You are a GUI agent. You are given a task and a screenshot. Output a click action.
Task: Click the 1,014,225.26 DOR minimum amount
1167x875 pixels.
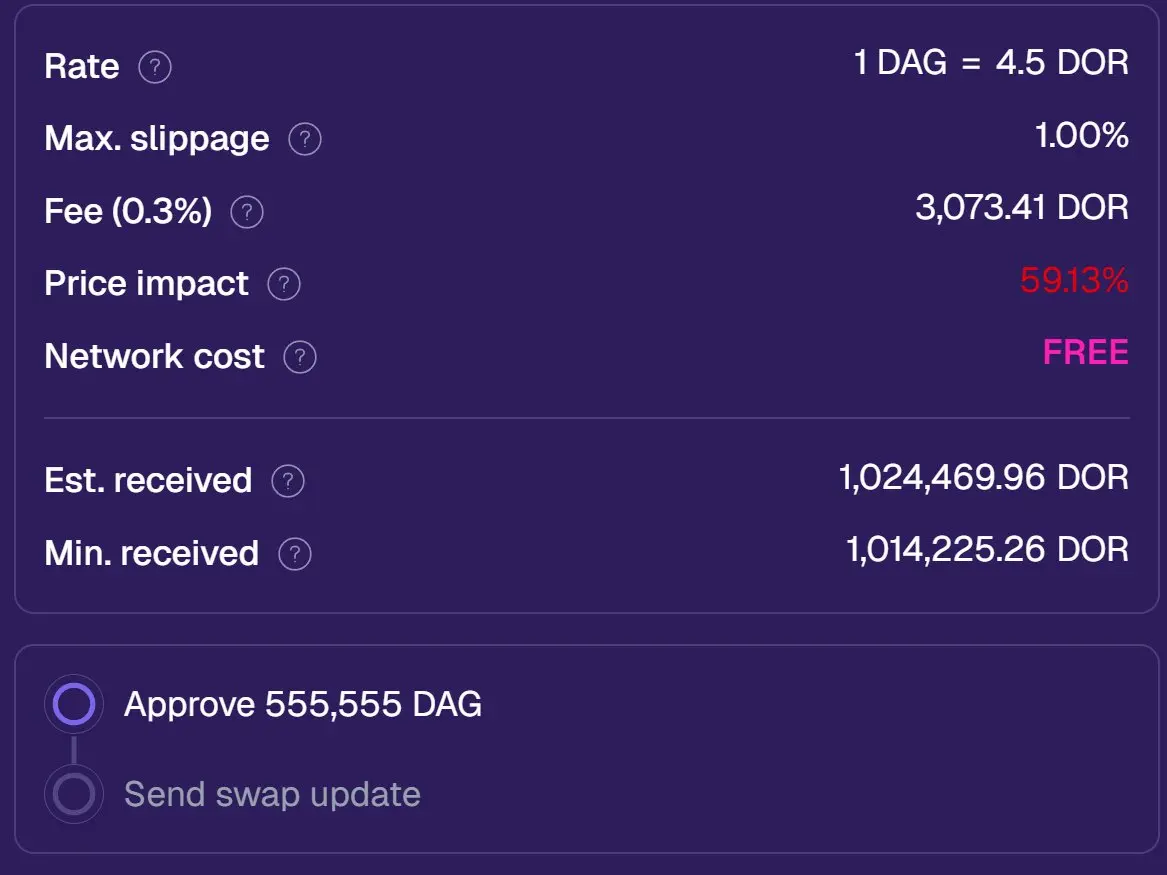pos(988,550)
